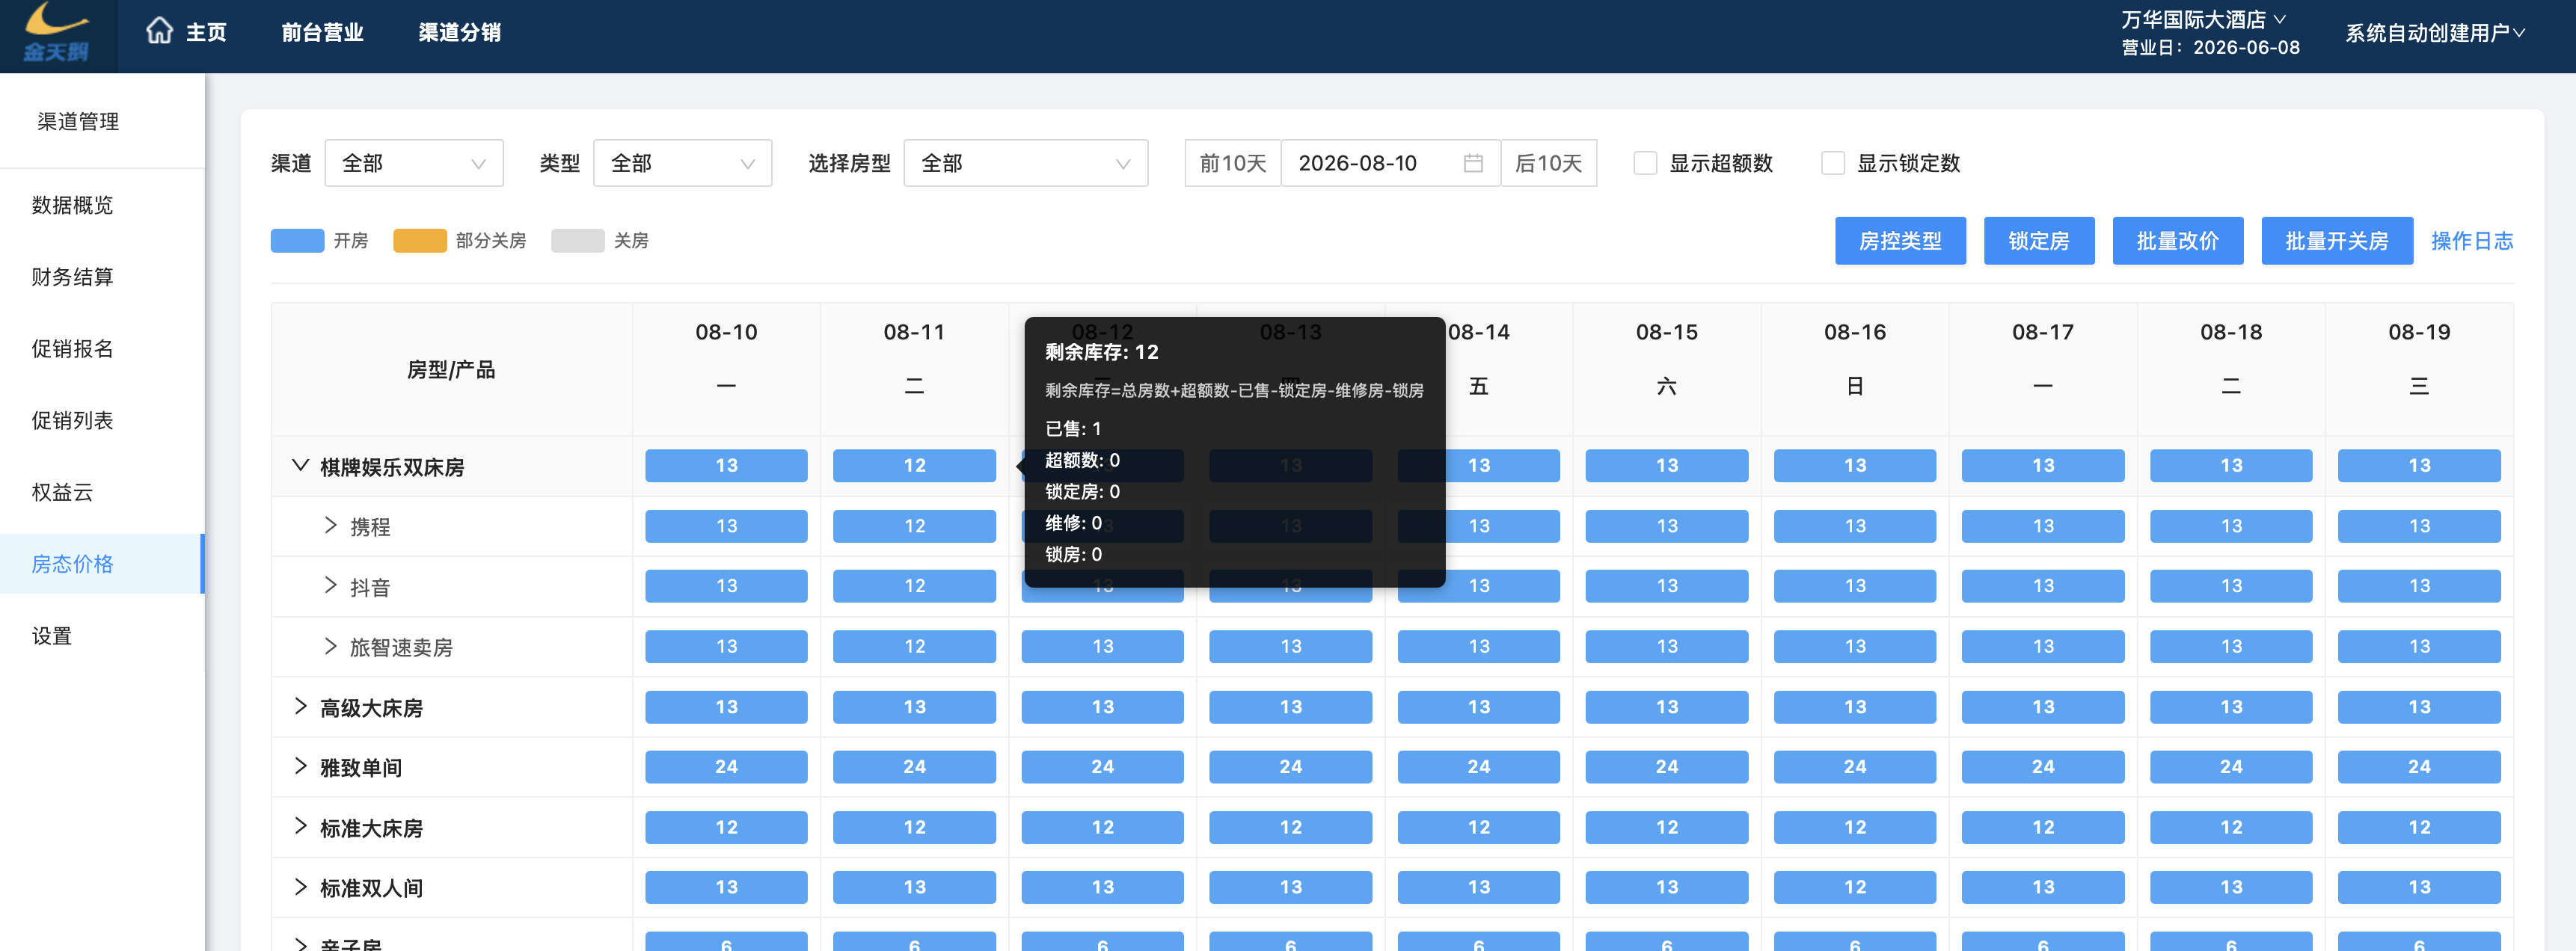2576x951 pixels.
Task: Click the 房控类型 button
Action: click(x=1900, y=241)
